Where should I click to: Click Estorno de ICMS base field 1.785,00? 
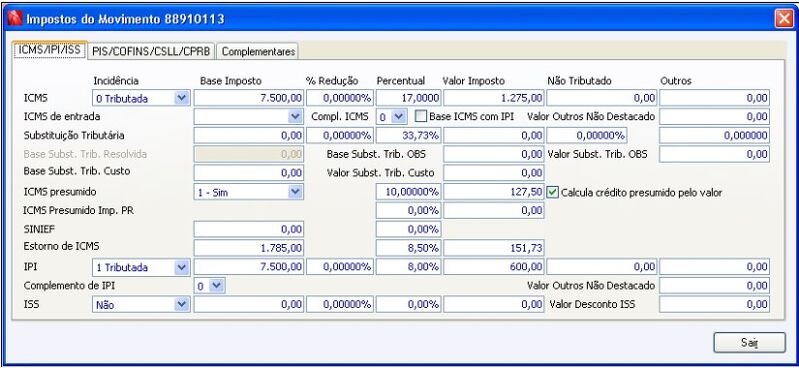249,248
